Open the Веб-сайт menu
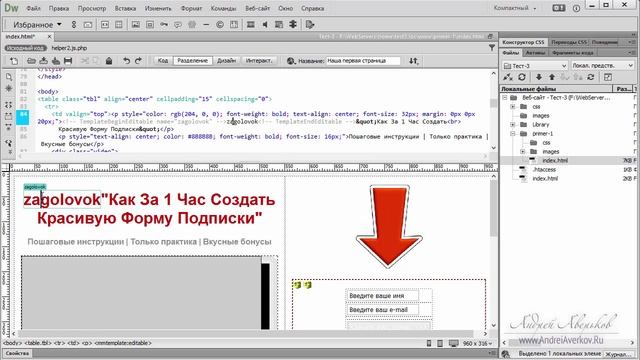Image resolution: width=640 pixels, height=360 pixels. 258,8
